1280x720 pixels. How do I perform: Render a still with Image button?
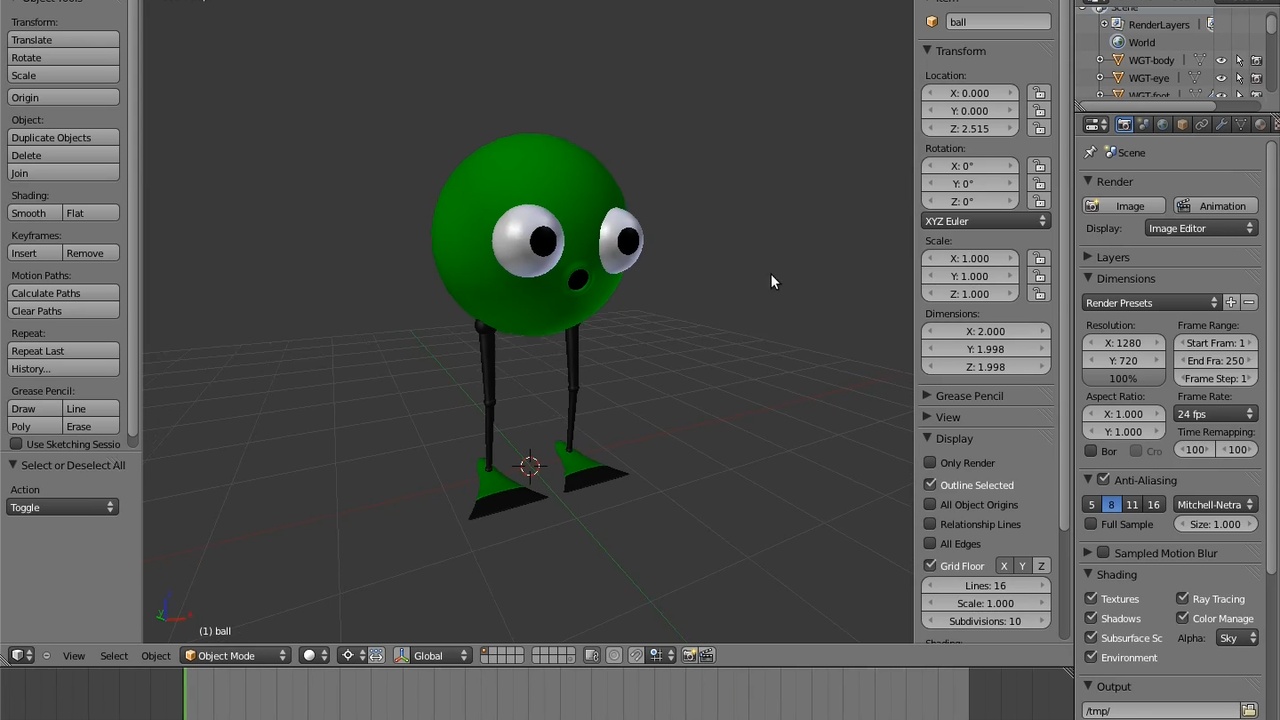1126,206
